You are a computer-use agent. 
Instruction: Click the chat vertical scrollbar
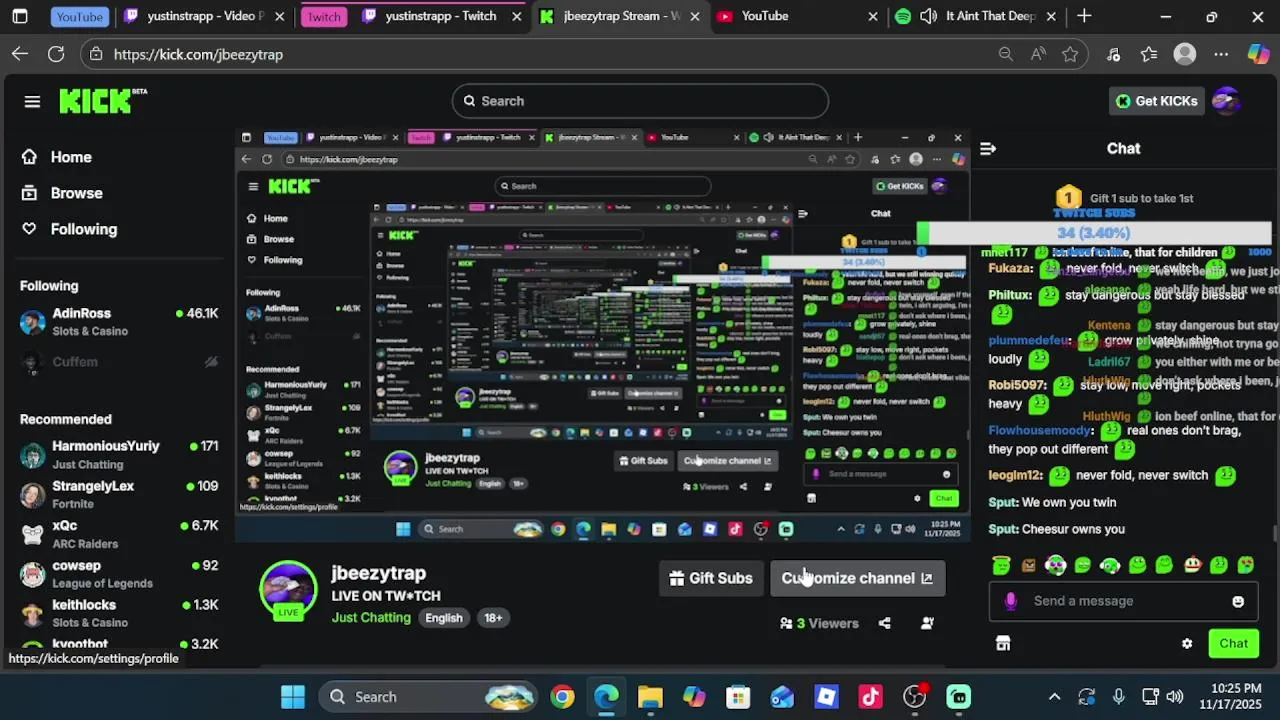click(x=1275, y=534)
